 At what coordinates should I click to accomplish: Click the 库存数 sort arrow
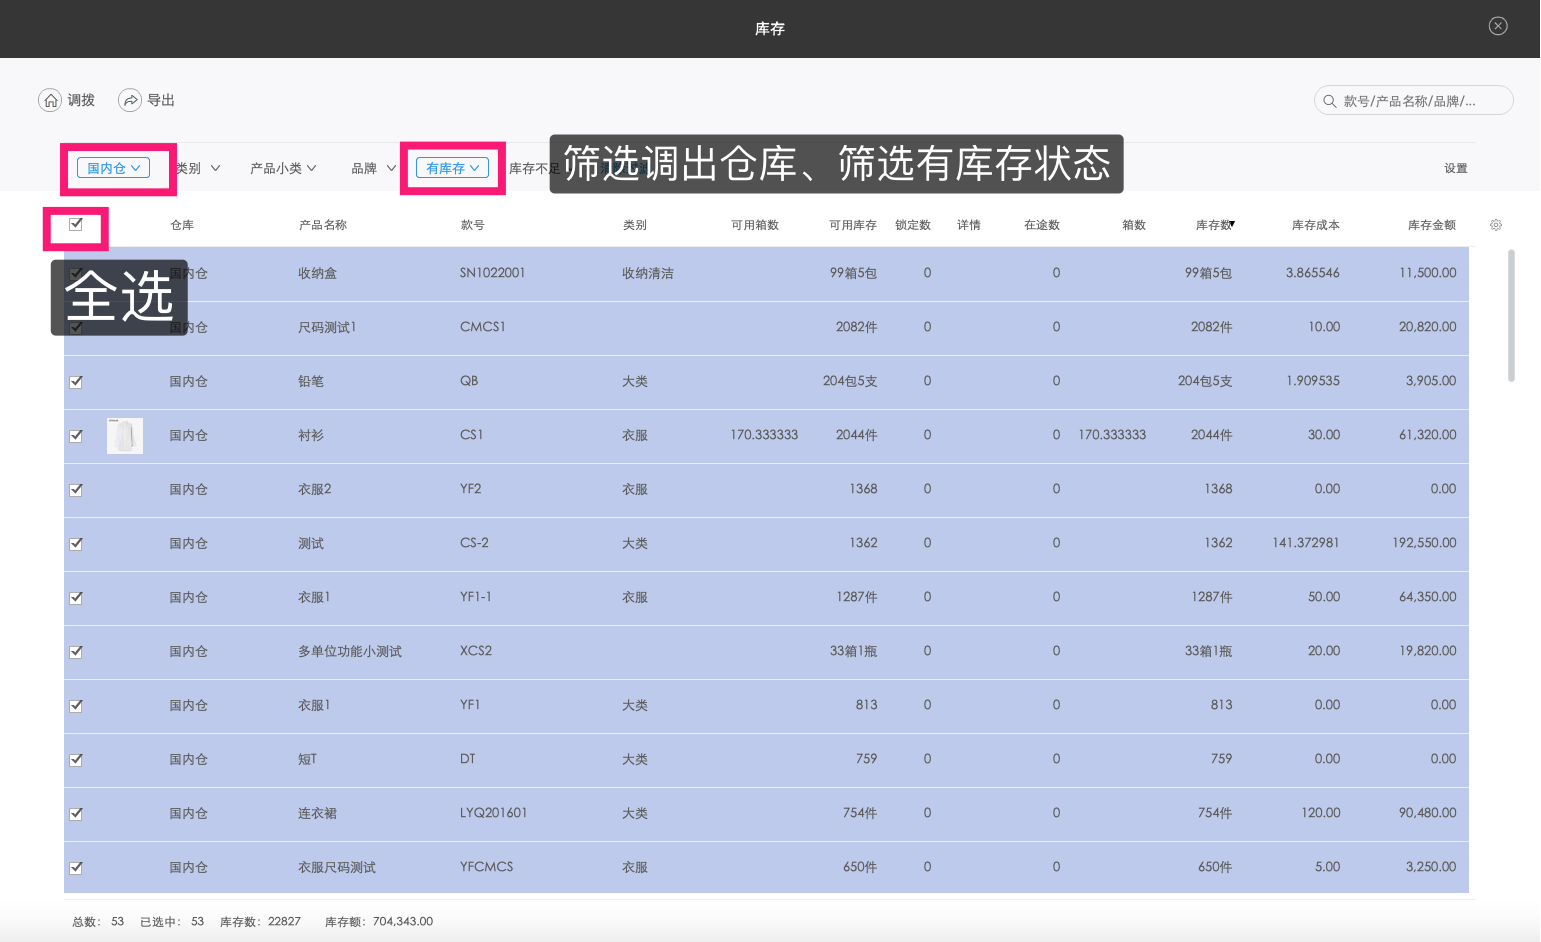1232,224
